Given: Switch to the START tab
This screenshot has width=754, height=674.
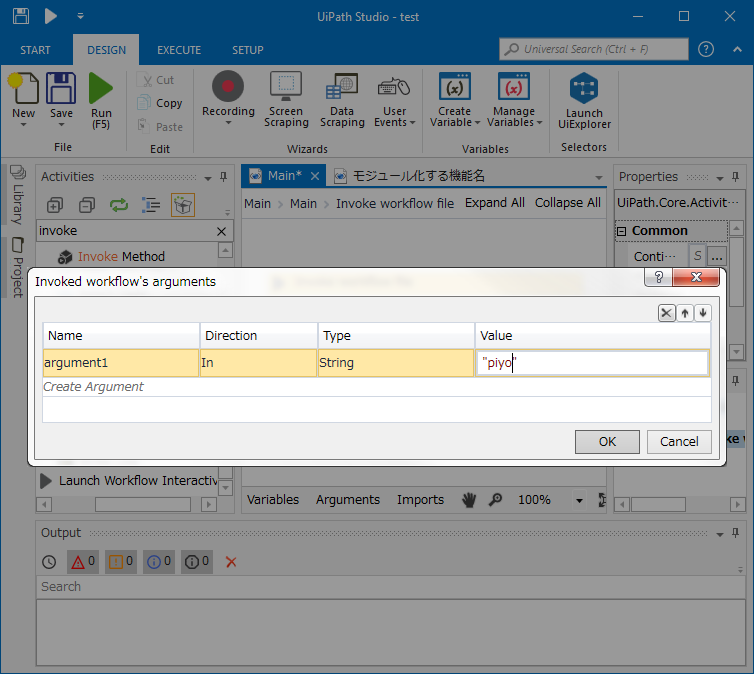Looking at the screenshot, I should pyautogui.click(x=35, y=50).
